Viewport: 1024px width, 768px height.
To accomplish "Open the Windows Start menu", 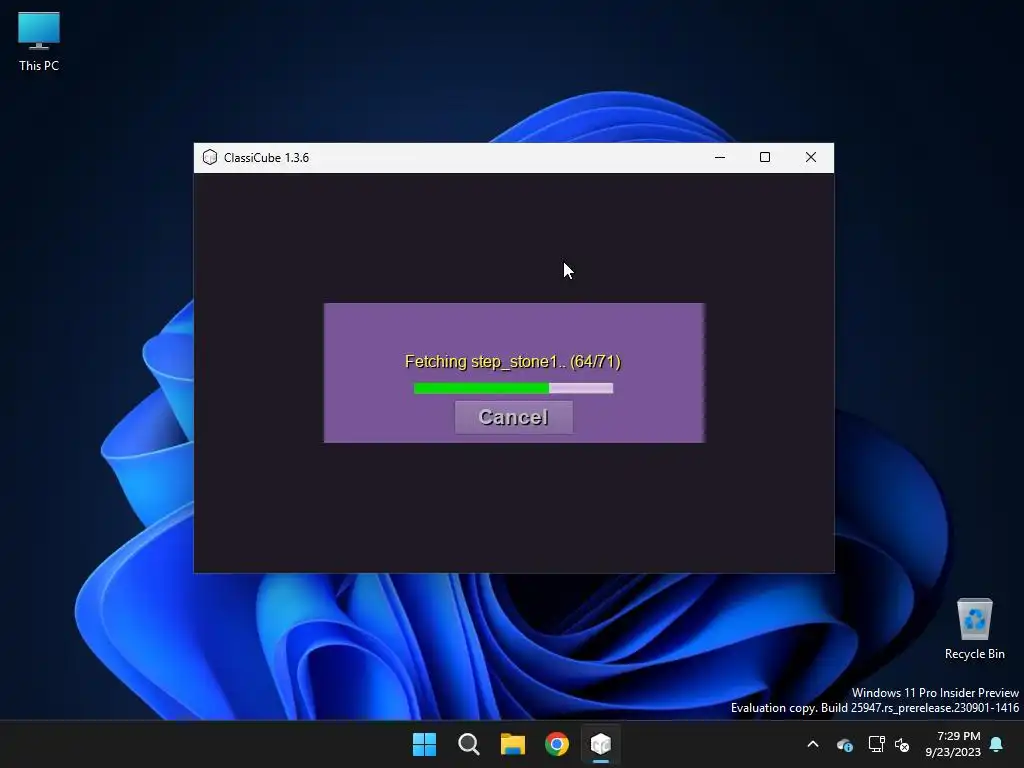I will [x=424, y=744].
